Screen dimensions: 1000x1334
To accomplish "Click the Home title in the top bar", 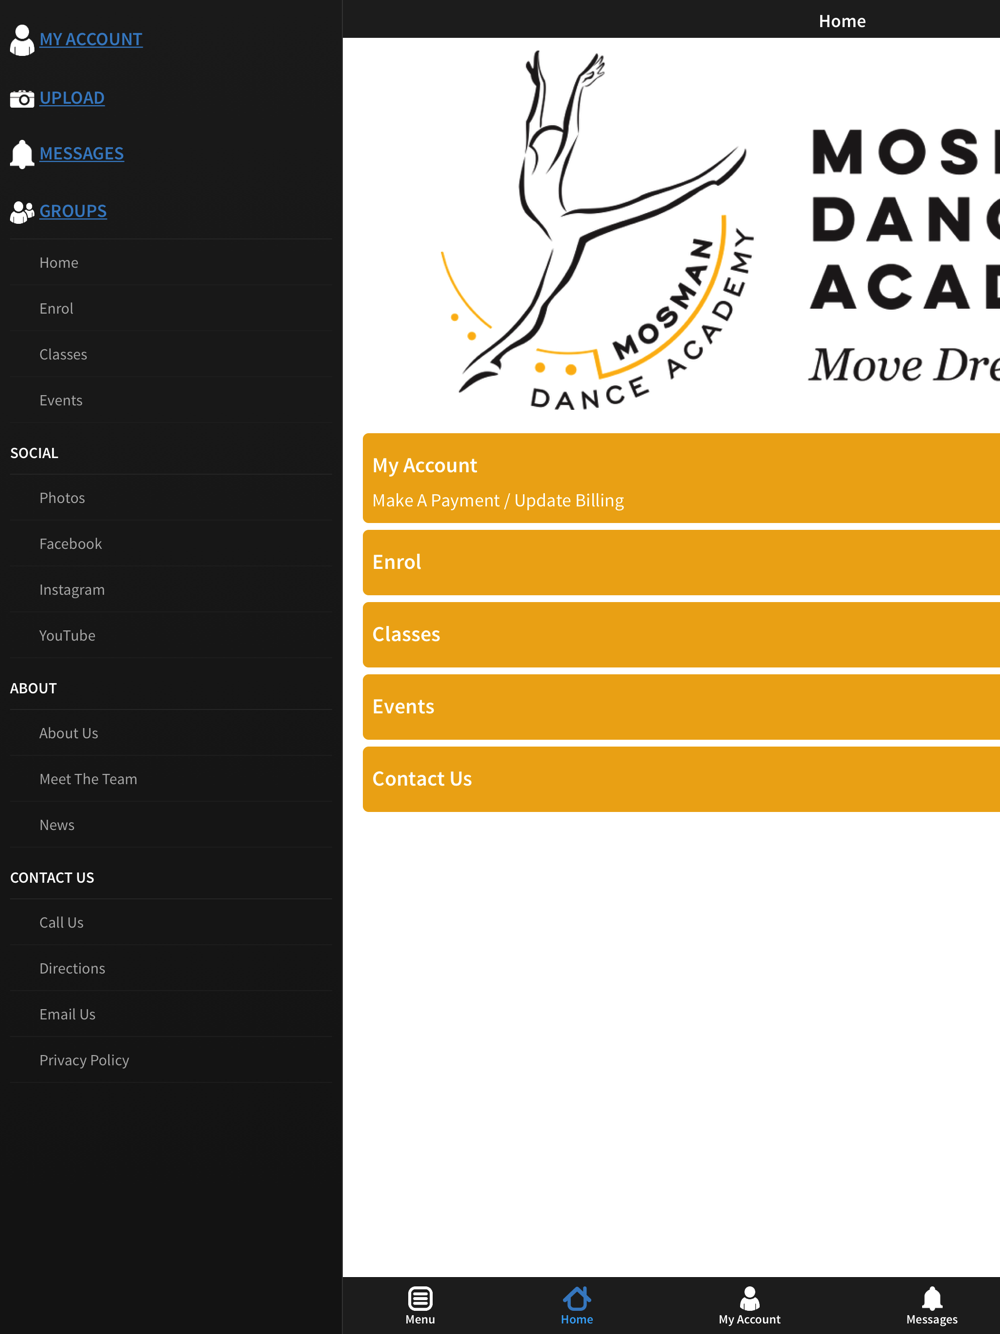I will (x=842, y=20).
